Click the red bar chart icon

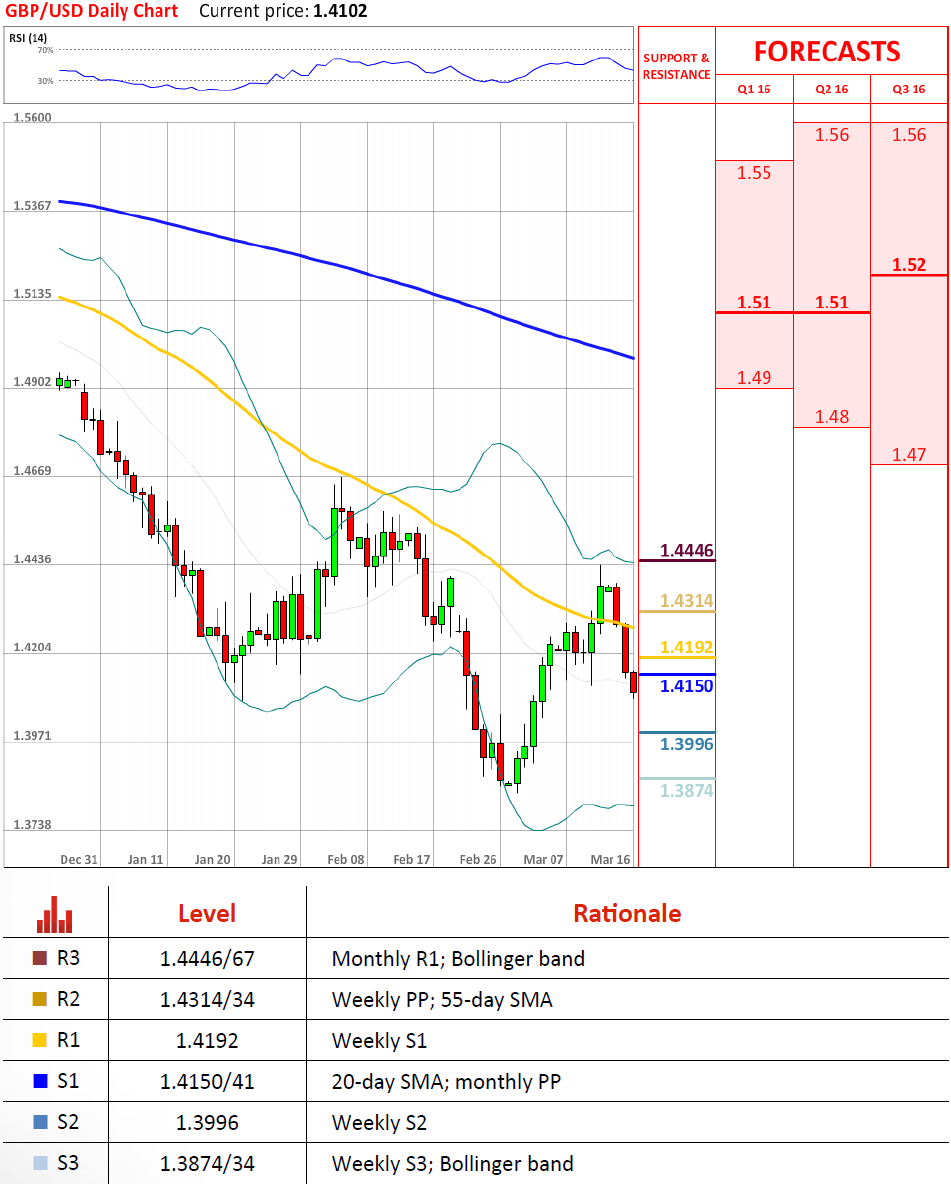[x=54, y=914]
